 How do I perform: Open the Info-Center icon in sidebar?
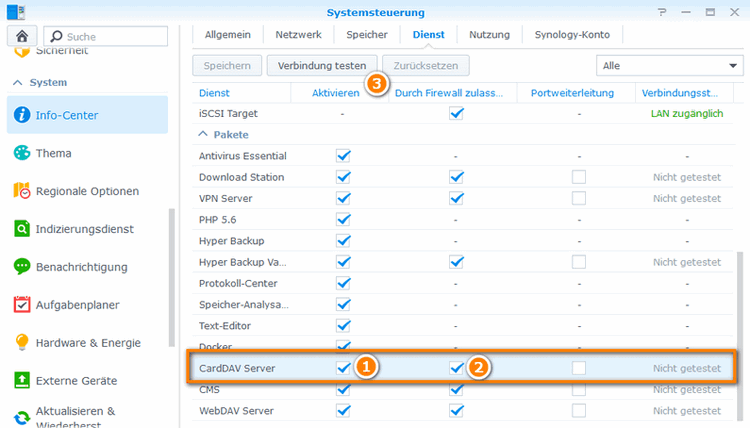click(22, 115)
